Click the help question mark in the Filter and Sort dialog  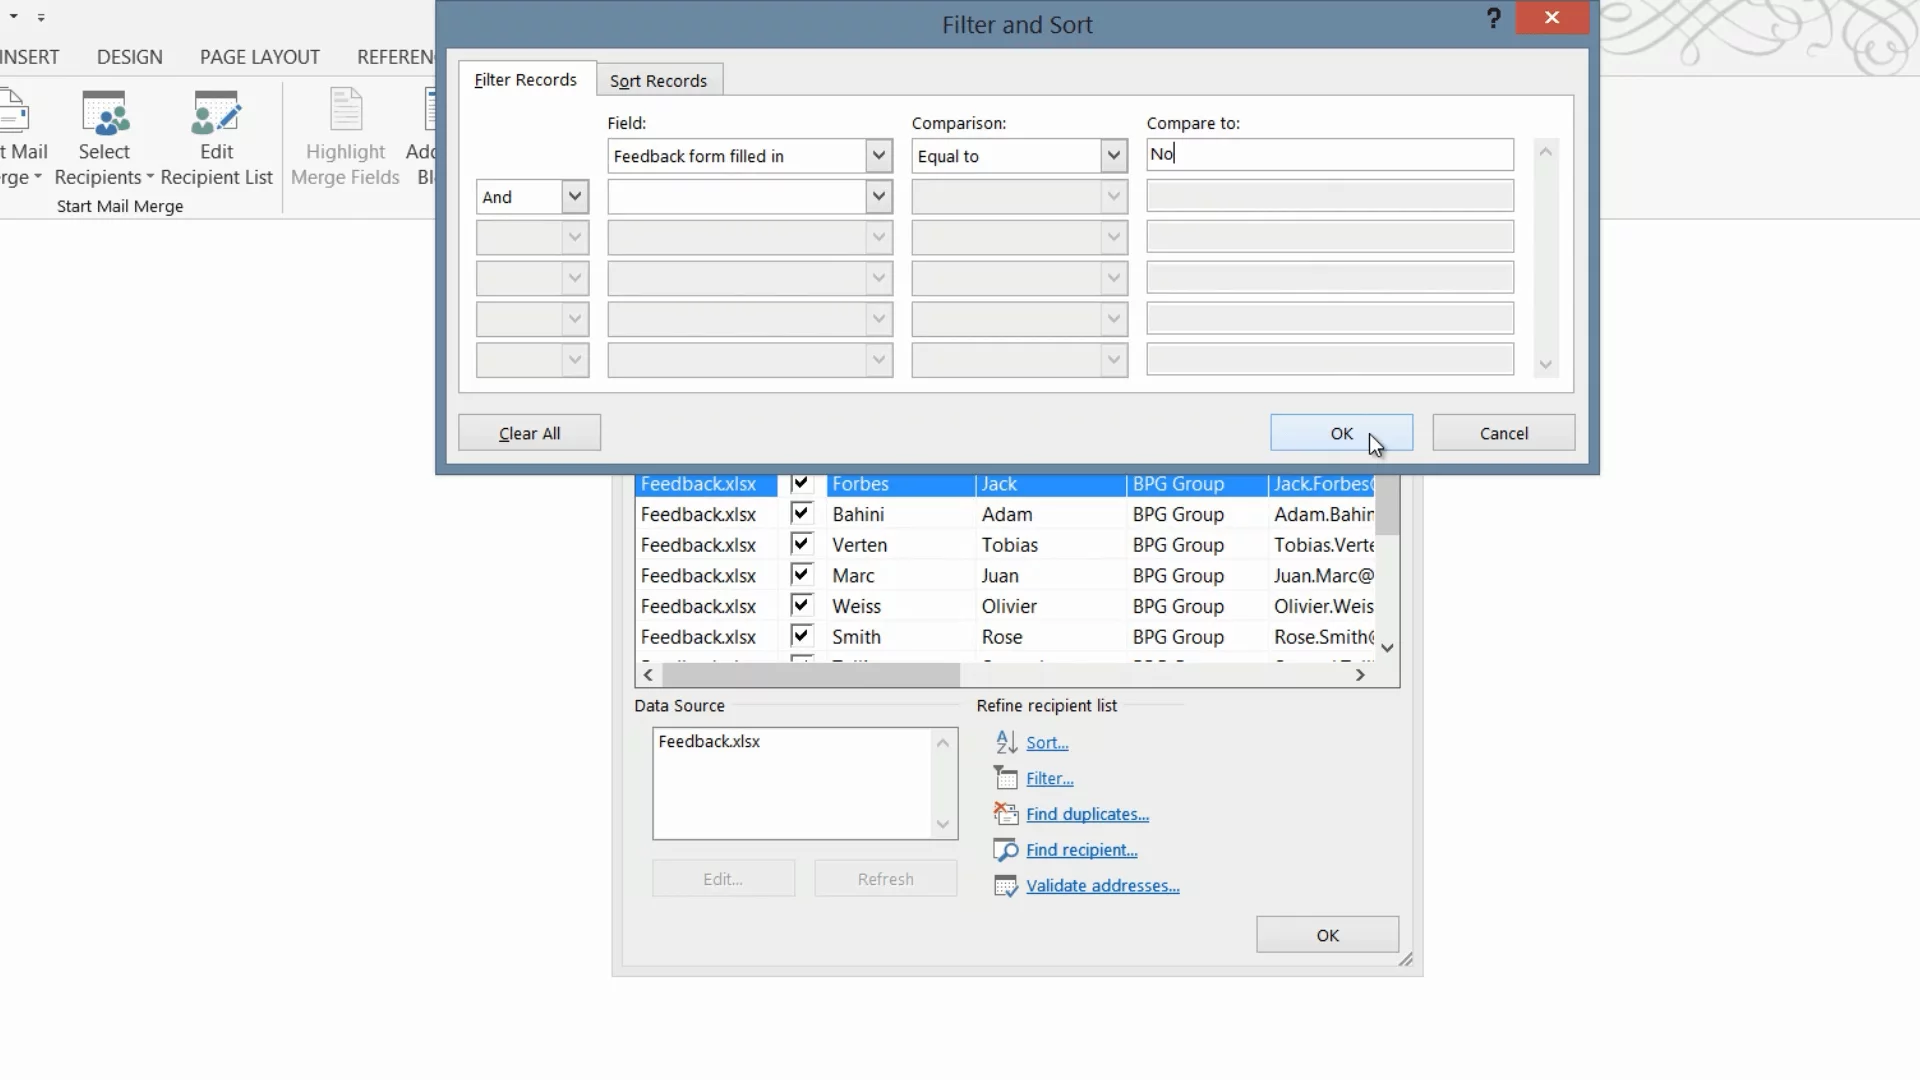(1493, 18)
